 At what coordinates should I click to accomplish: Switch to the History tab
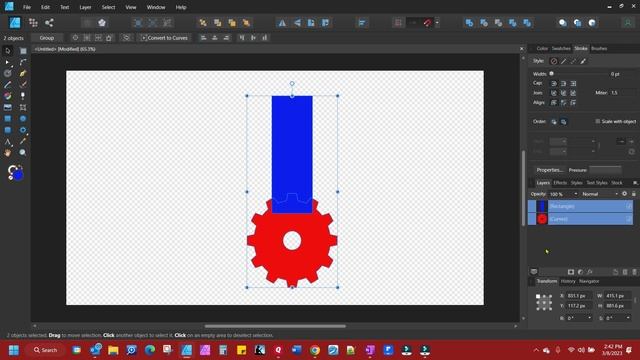568,281
